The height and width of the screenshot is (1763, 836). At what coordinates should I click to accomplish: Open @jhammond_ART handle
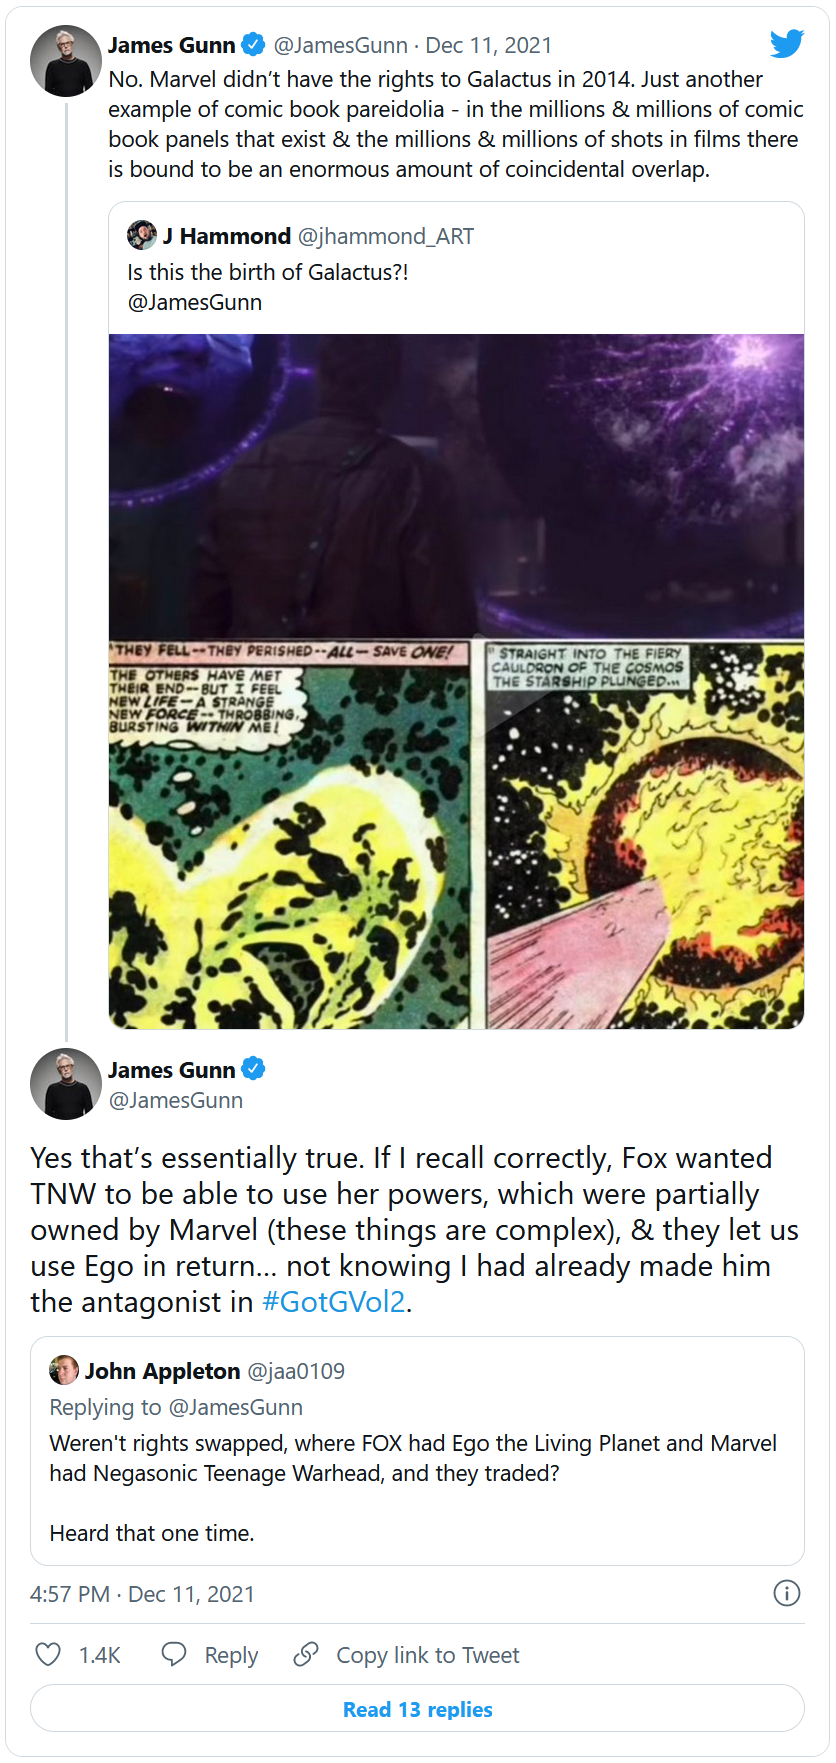[x=386, y=236]
